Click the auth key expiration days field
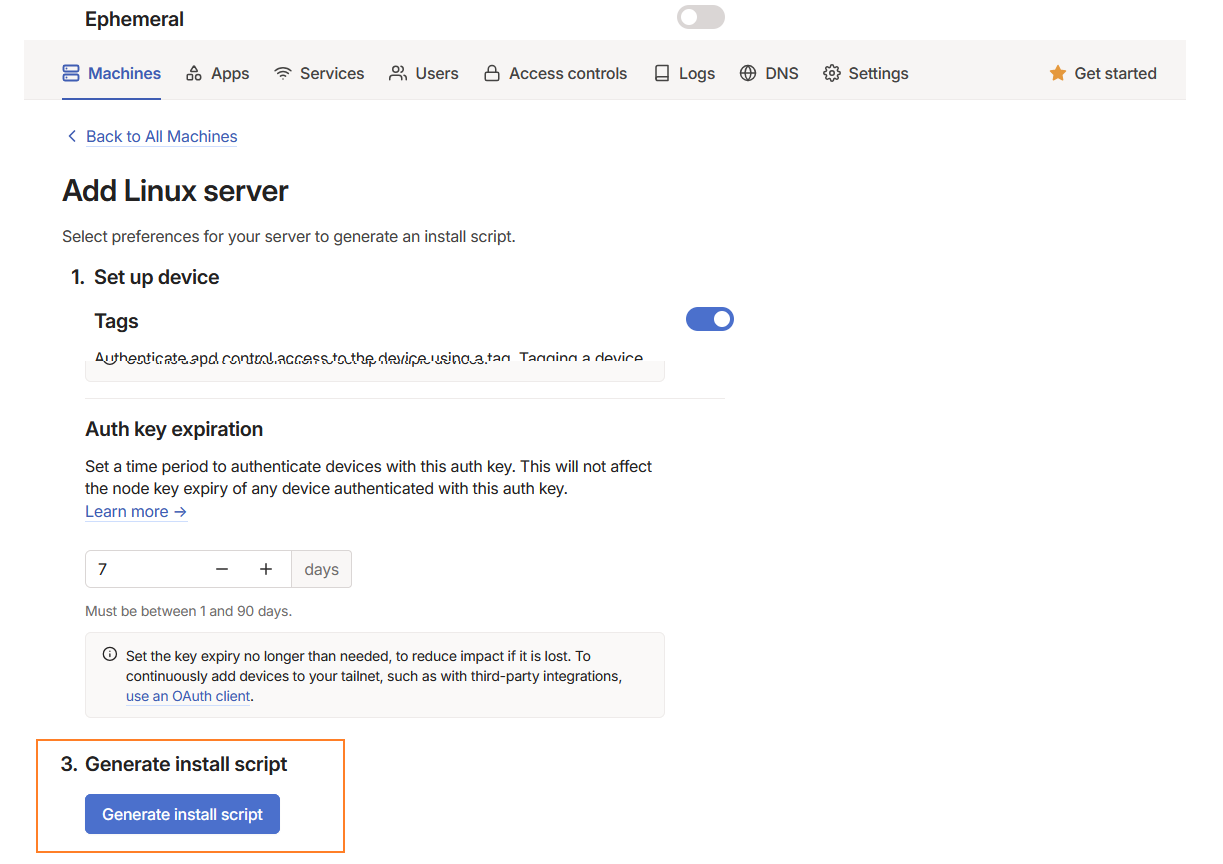 145,569
